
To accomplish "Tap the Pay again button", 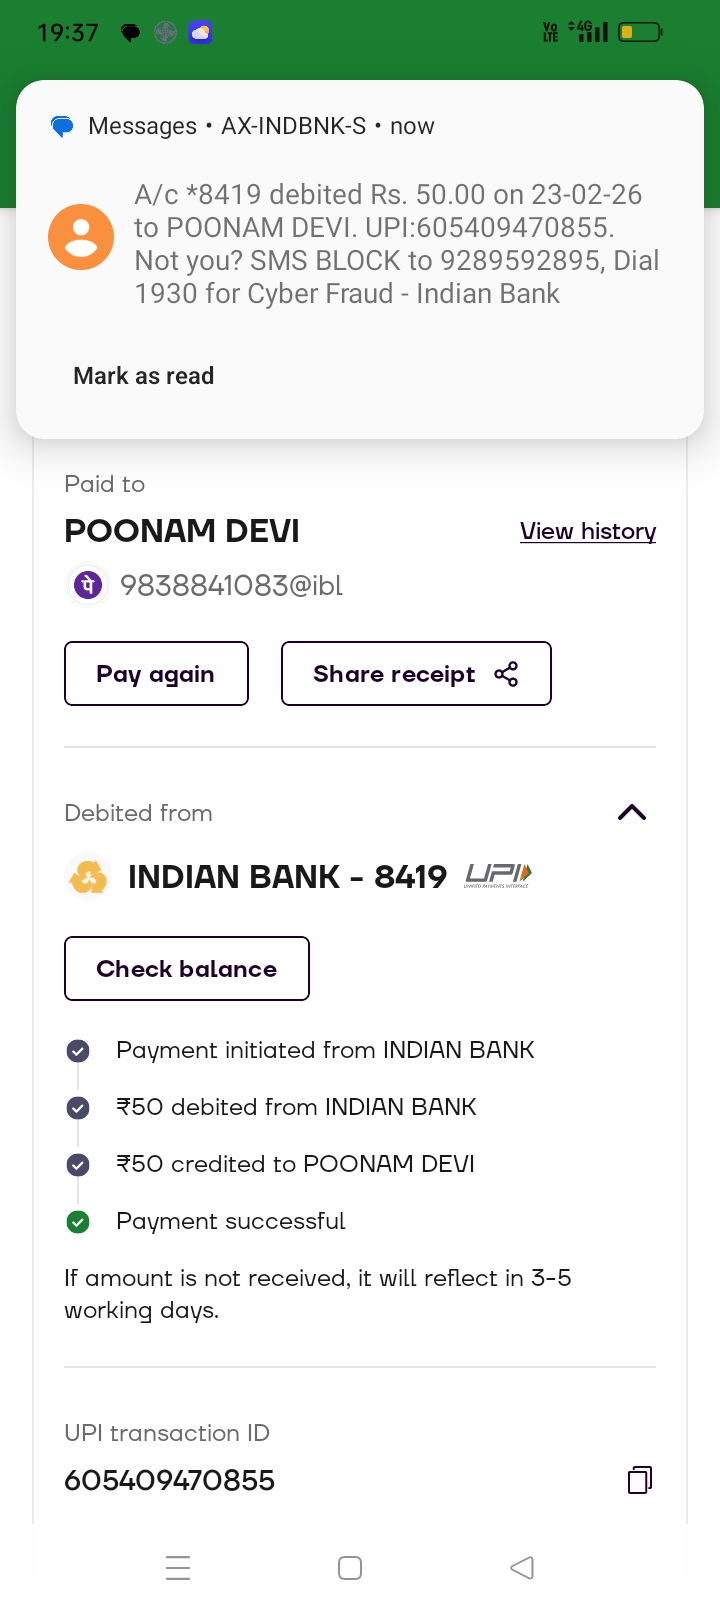I will coord(156,674).
